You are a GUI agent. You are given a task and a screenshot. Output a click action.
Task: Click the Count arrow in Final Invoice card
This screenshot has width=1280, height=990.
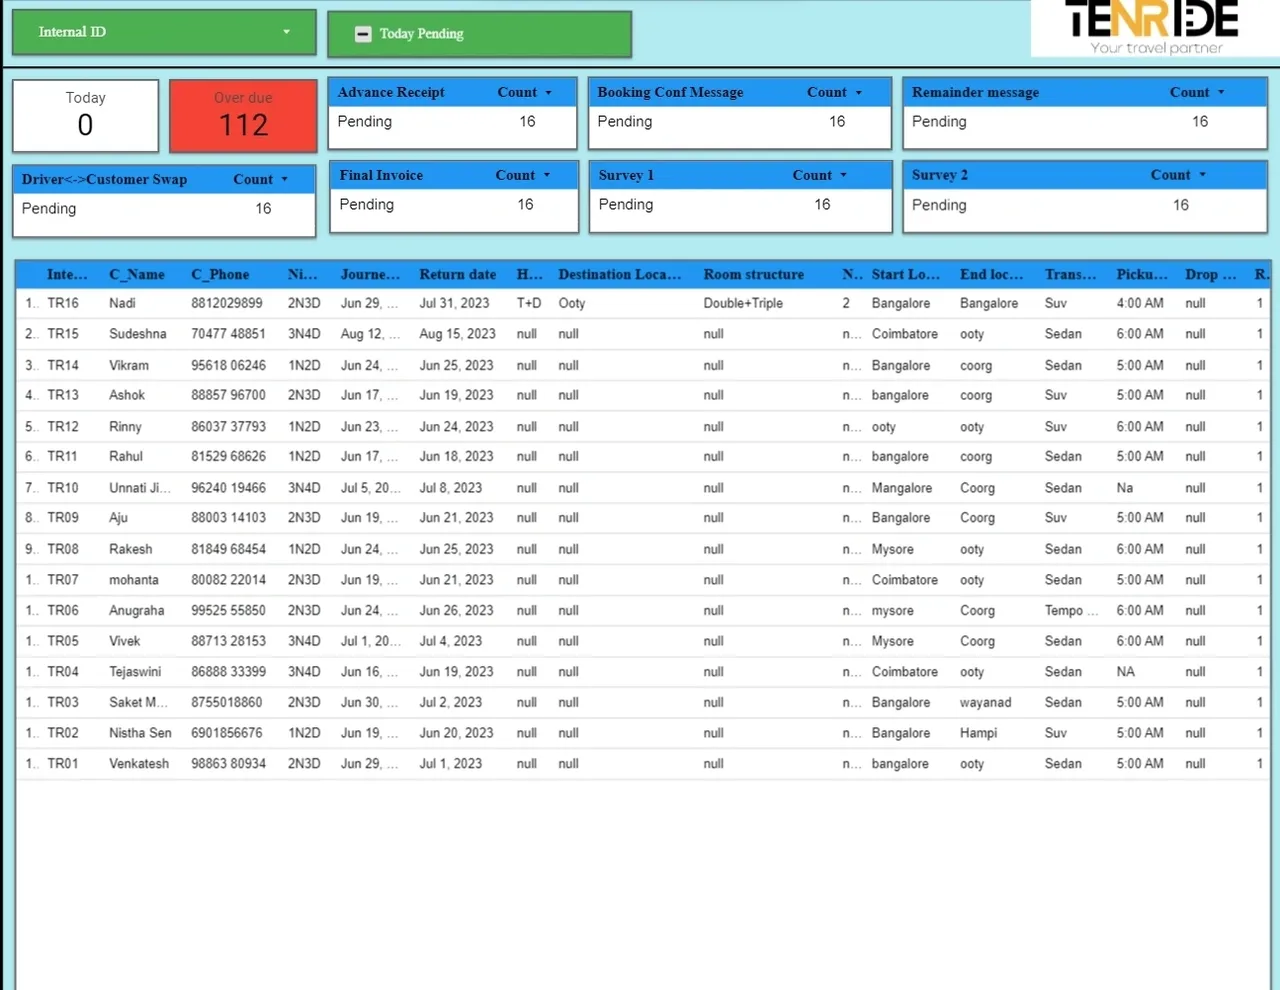(546, 175)
